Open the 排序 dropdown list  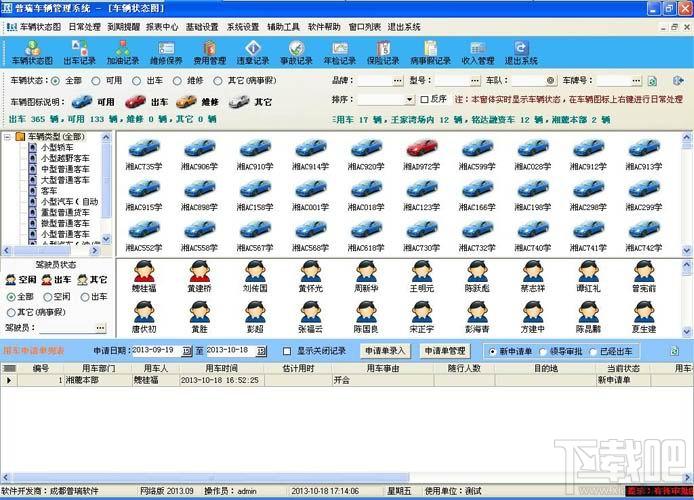coord(409,100)
